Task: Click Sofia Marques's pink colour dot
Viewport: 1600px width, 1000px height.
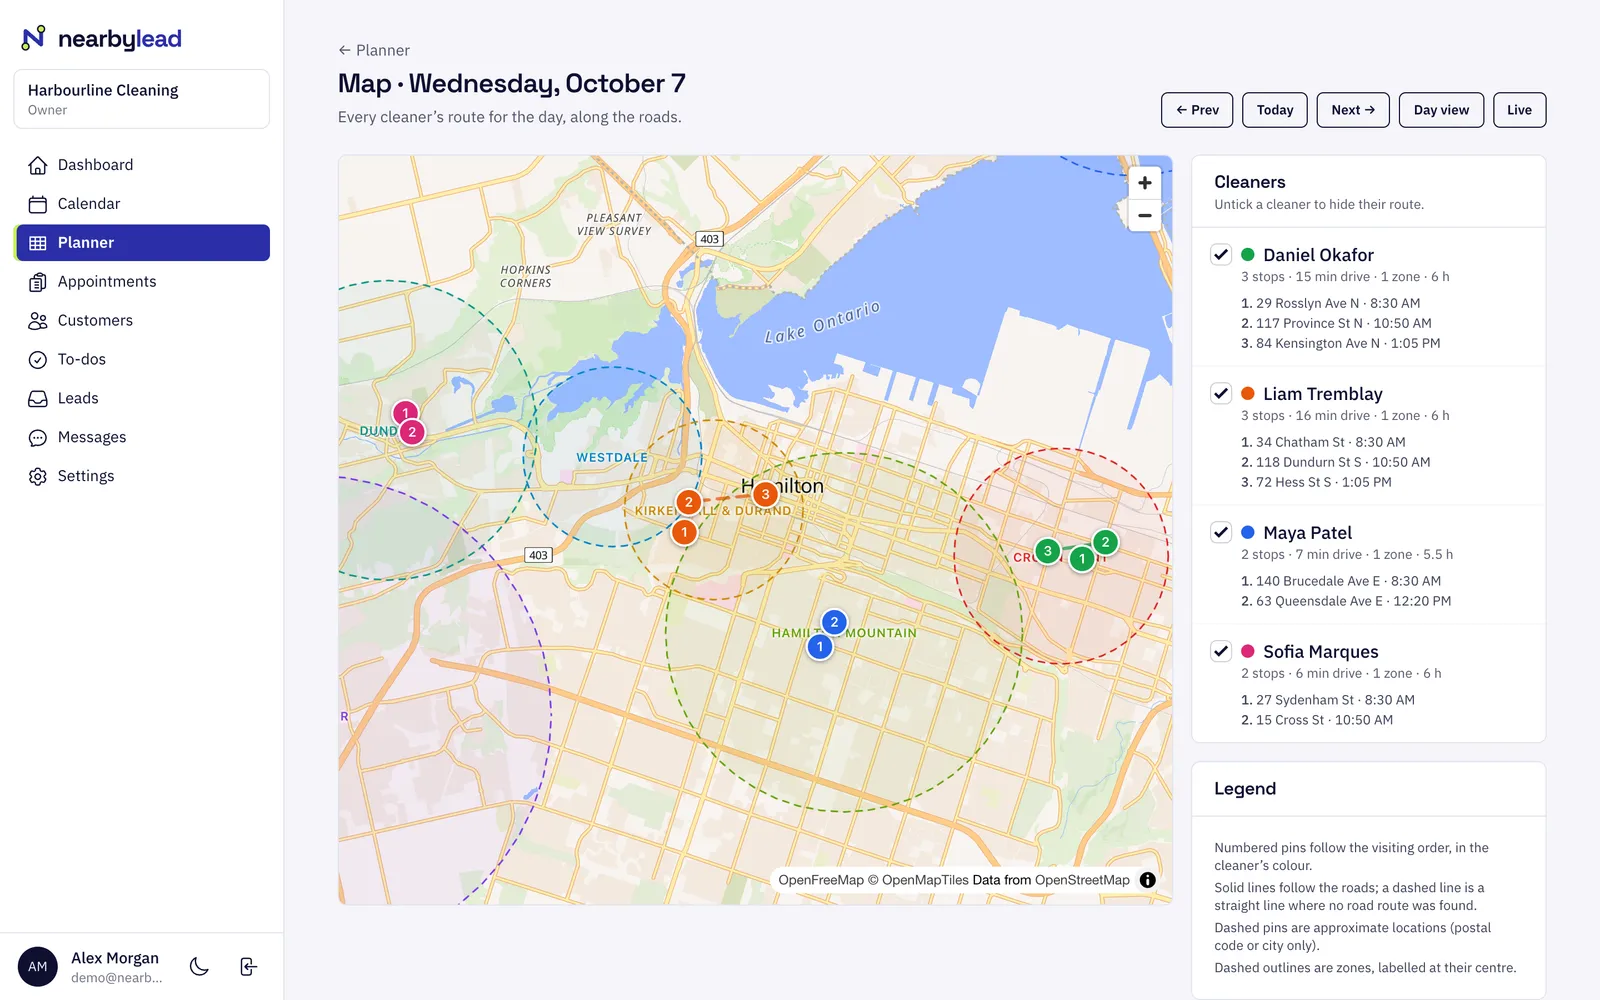Action: (x=1248, y=651)
